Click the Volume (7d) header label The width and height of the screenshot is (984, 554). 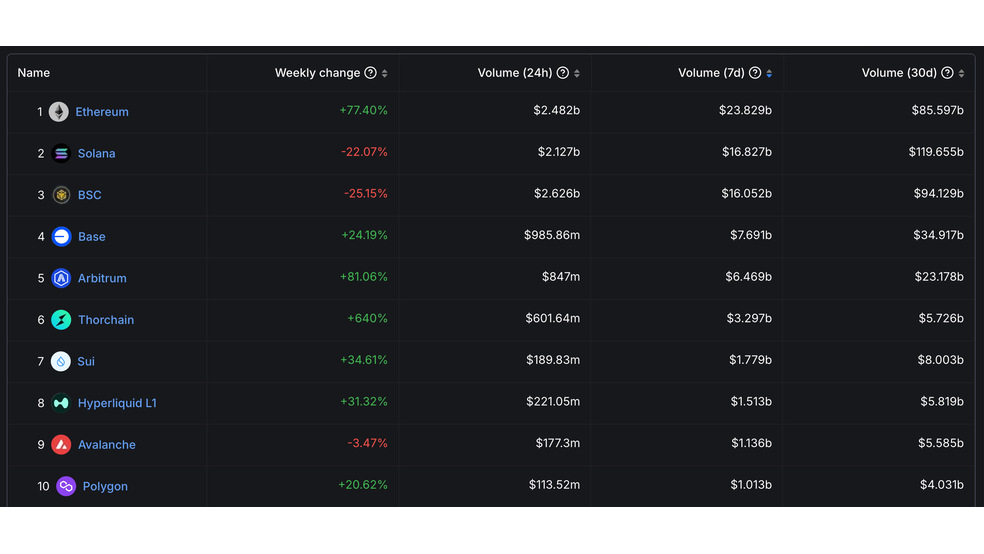[x=712, y=73]
